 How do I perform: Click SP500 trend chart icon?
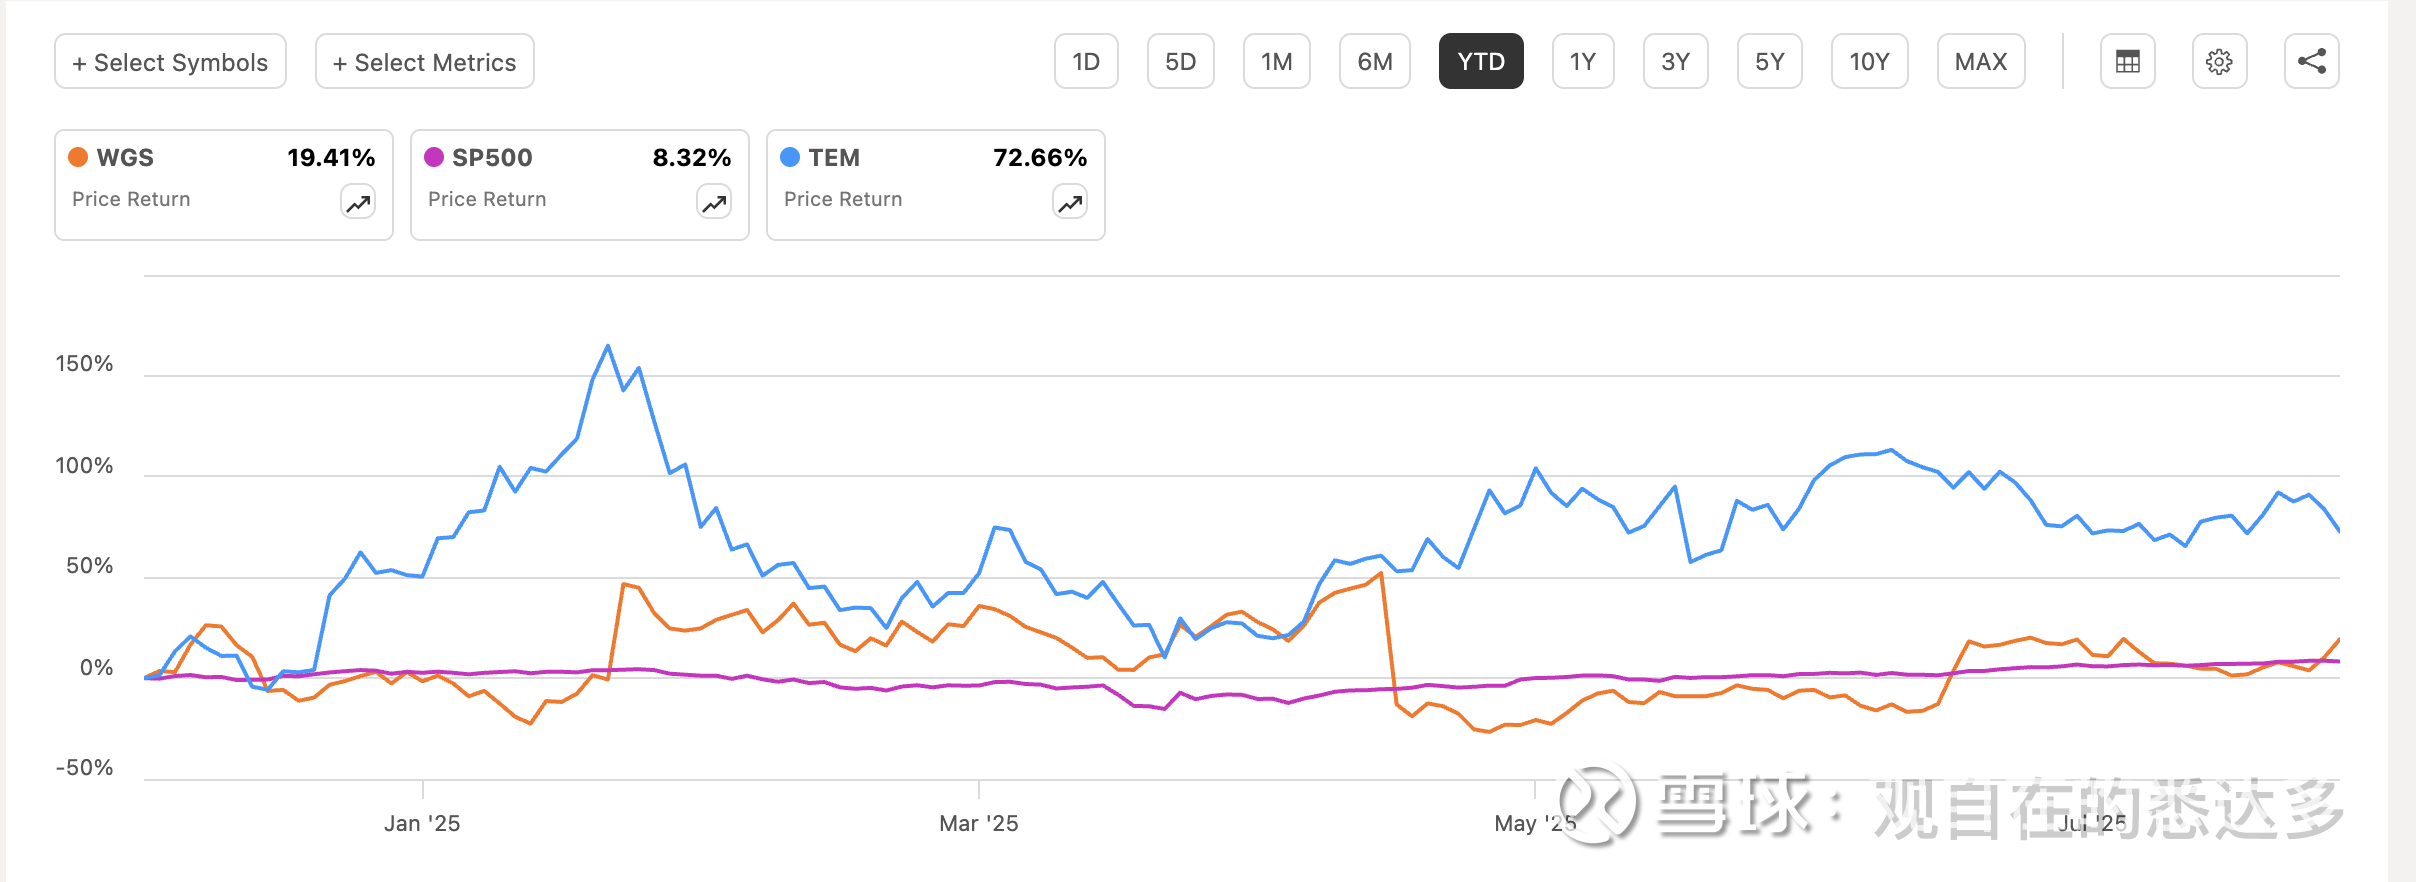[714, 203]
